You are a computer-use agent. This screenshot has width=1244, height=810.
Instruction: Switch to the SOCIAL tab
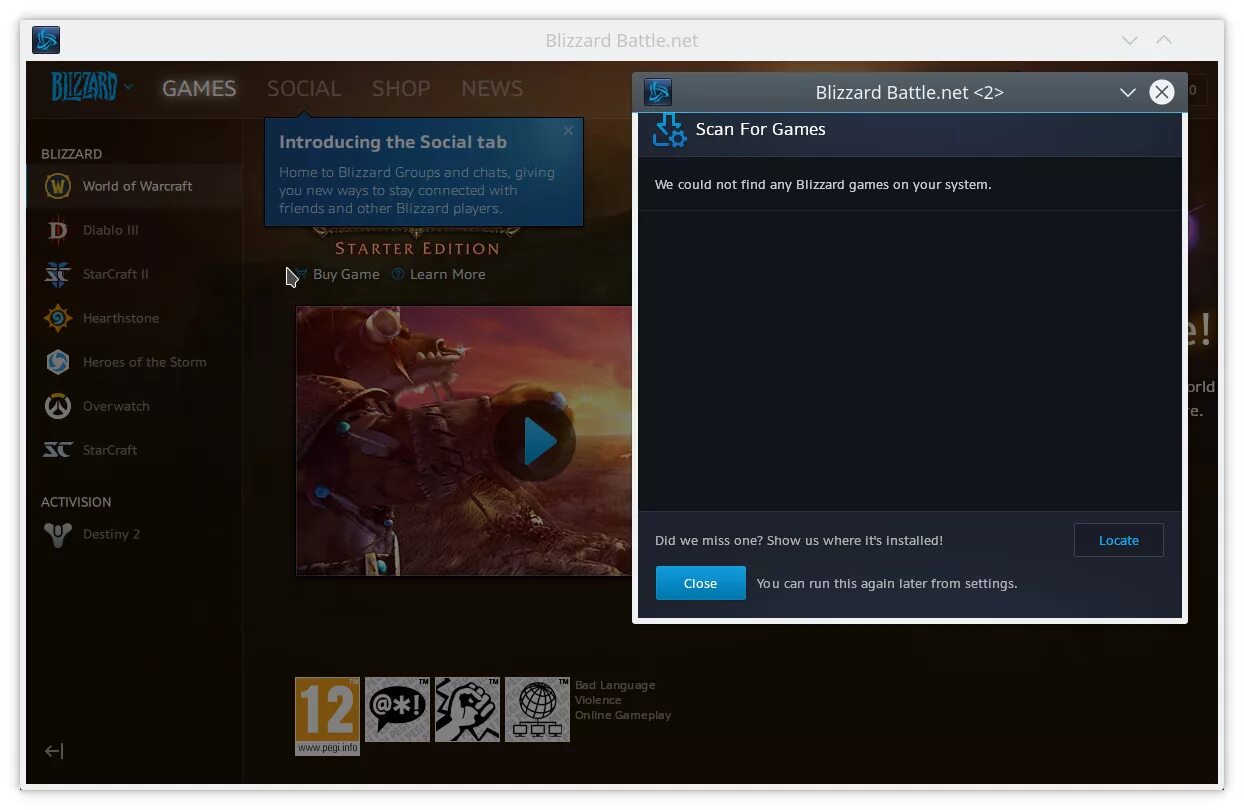(304, 88)
